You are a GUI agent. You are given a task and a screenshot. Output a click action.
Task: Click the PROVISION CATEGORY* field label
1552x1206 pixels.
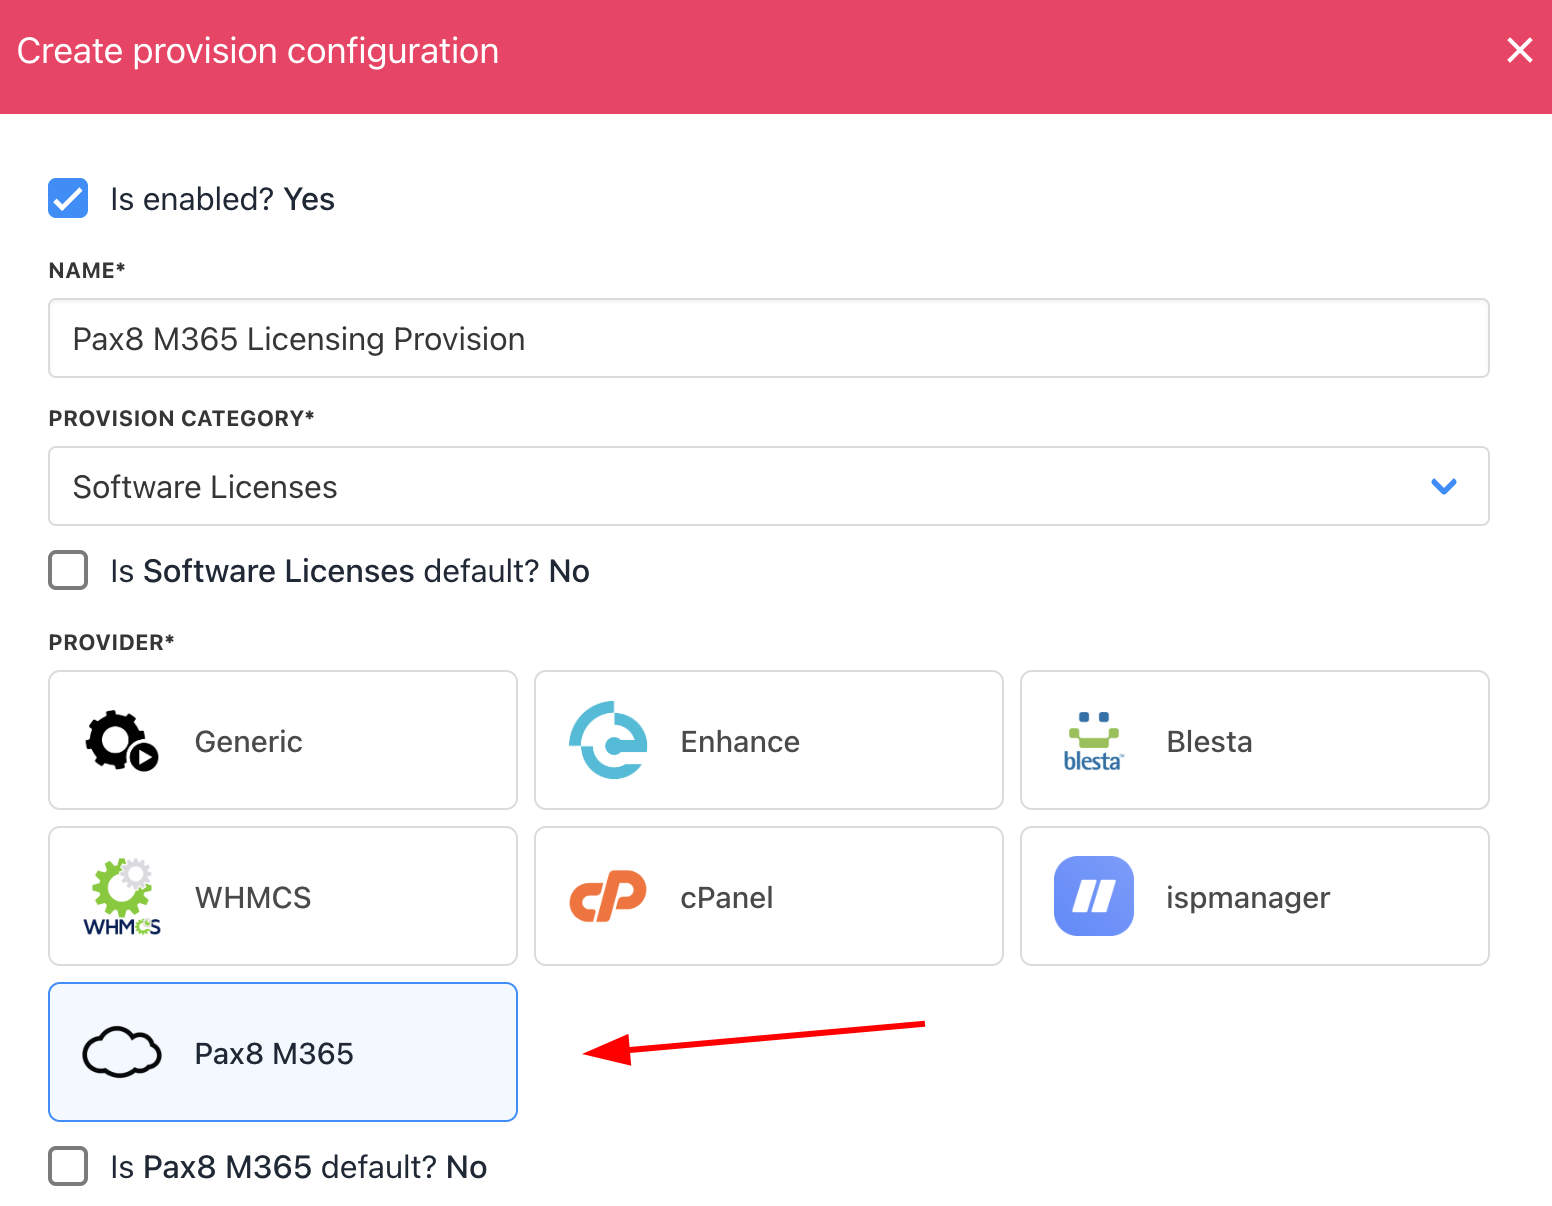181,418
